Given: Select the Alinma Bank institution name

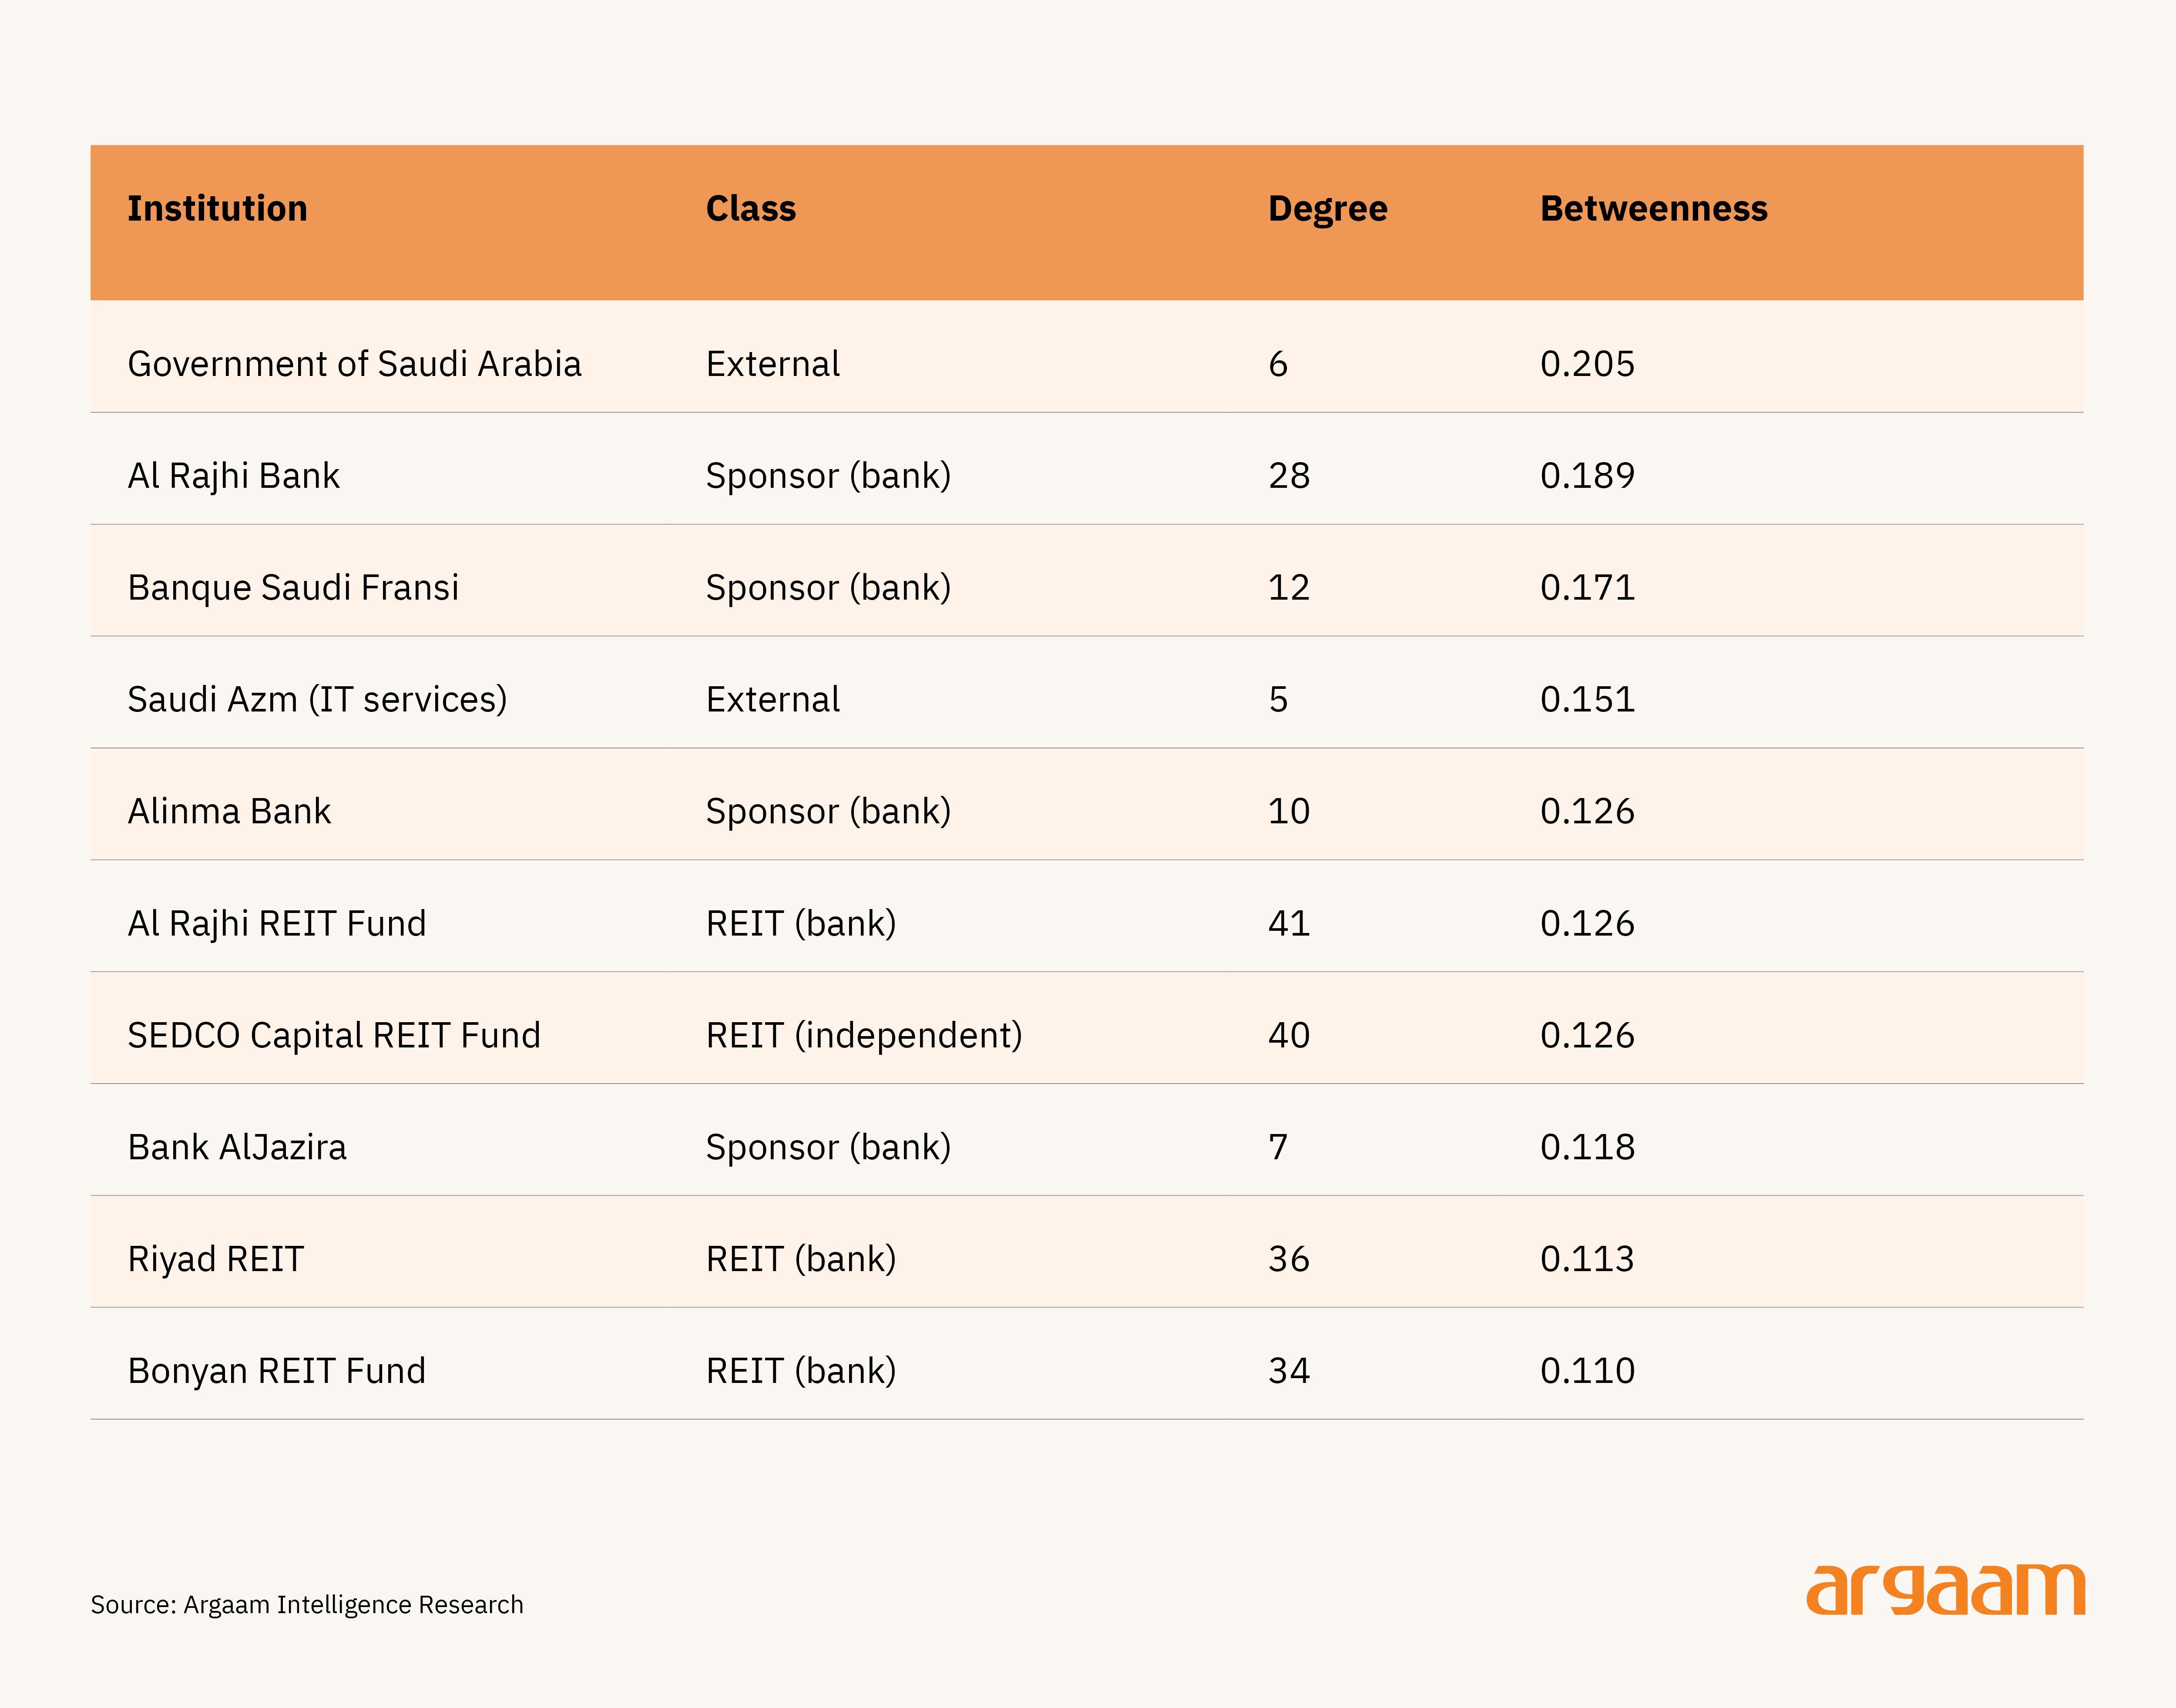Looking at the screenshot, I should click(x=229, y=811).
